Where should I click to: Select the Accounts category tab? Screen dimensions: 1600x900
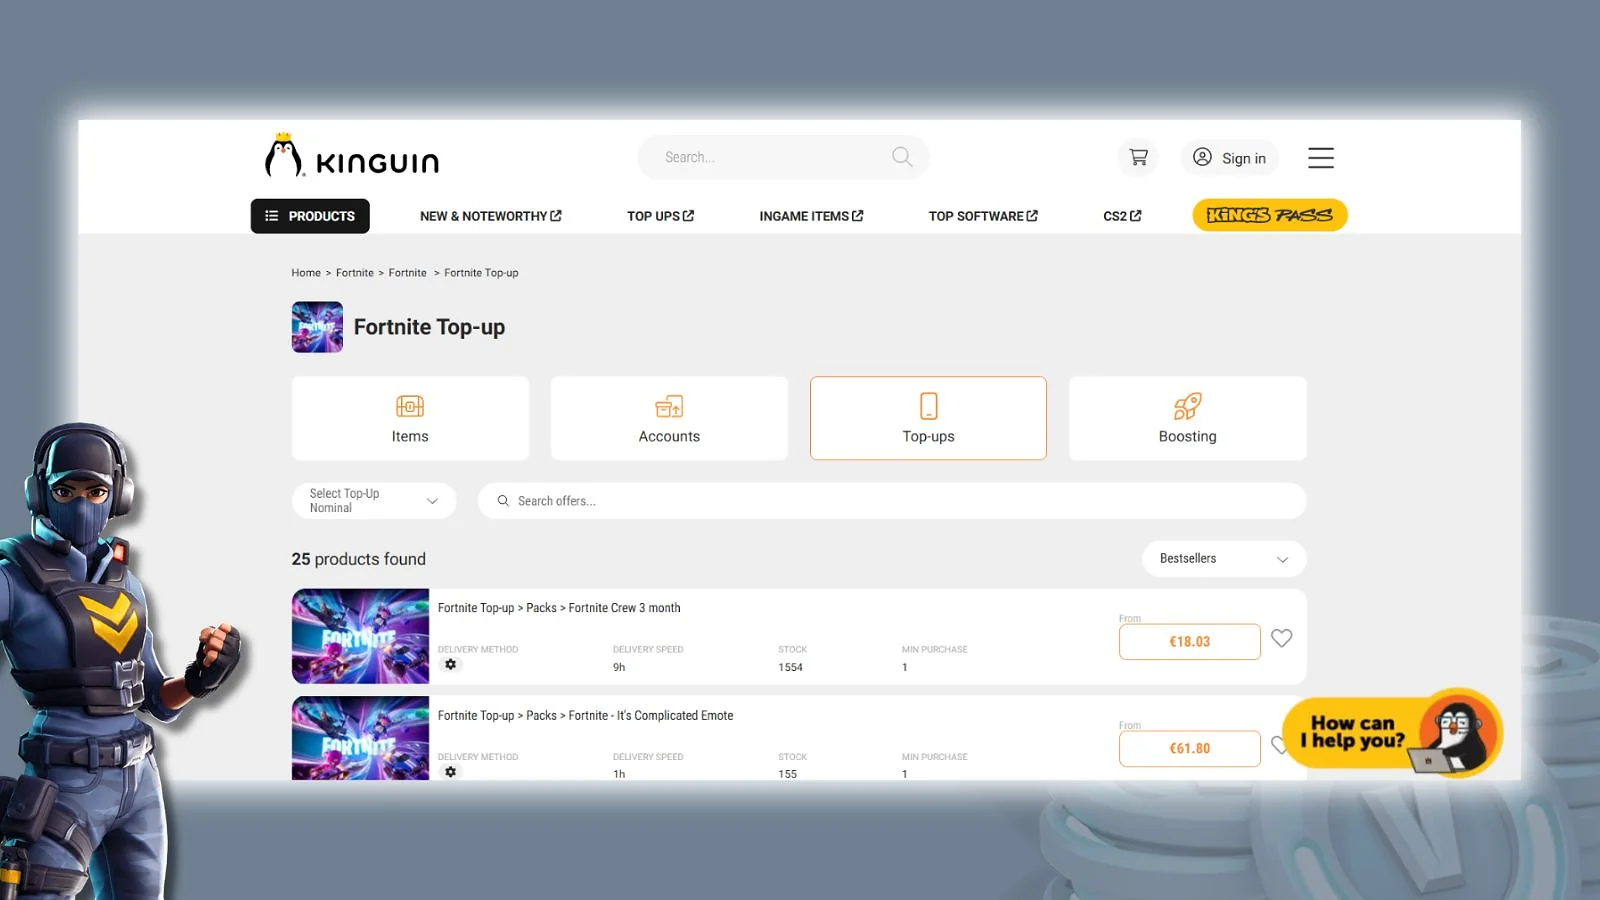coord(669,418)
